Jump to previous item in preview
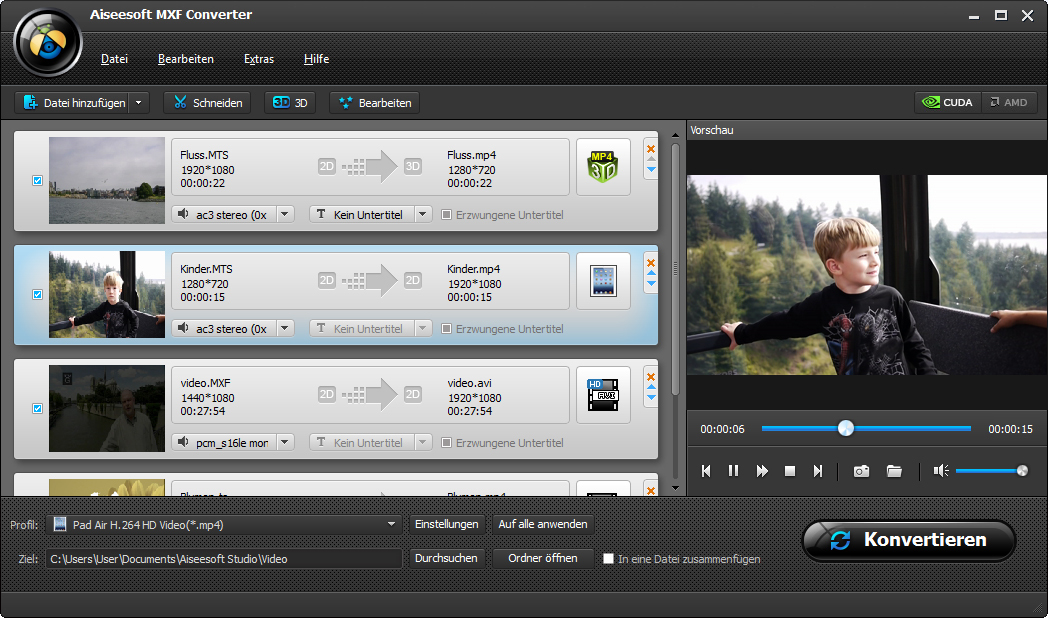1048x618 pixels. 706,471
